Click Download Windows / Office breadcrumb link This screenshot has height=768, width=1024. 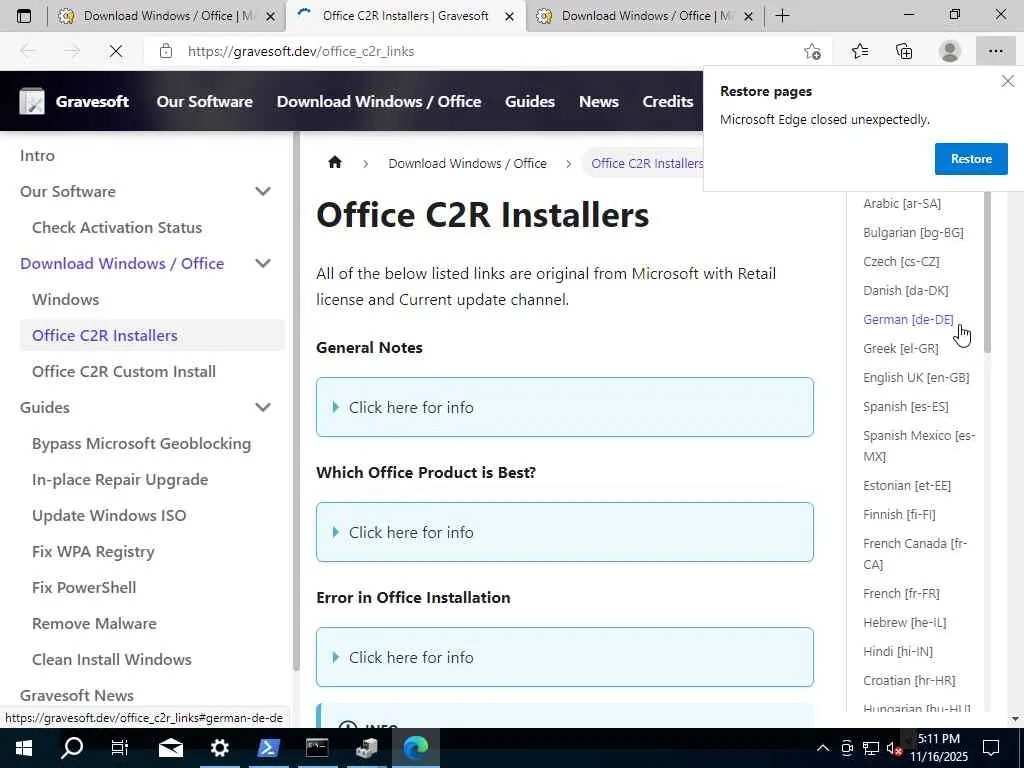click(467, 163)
